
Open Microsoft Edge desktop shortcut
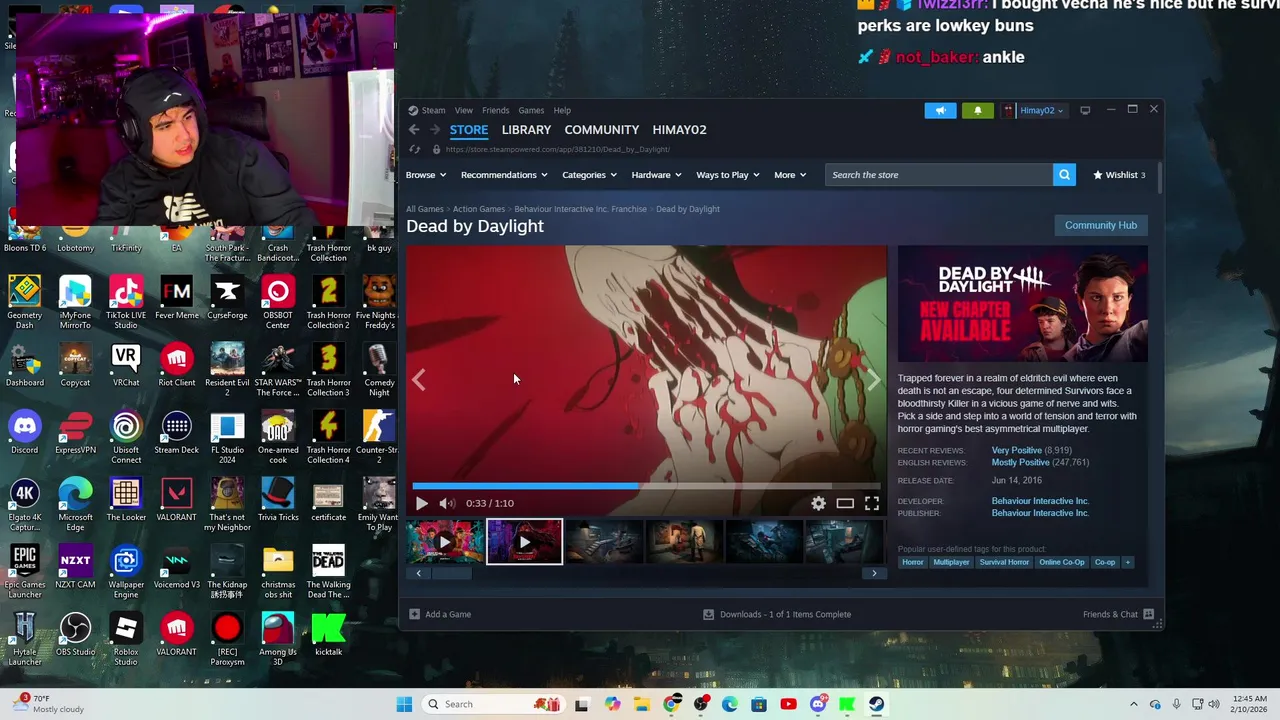click(x=75, y=503)
